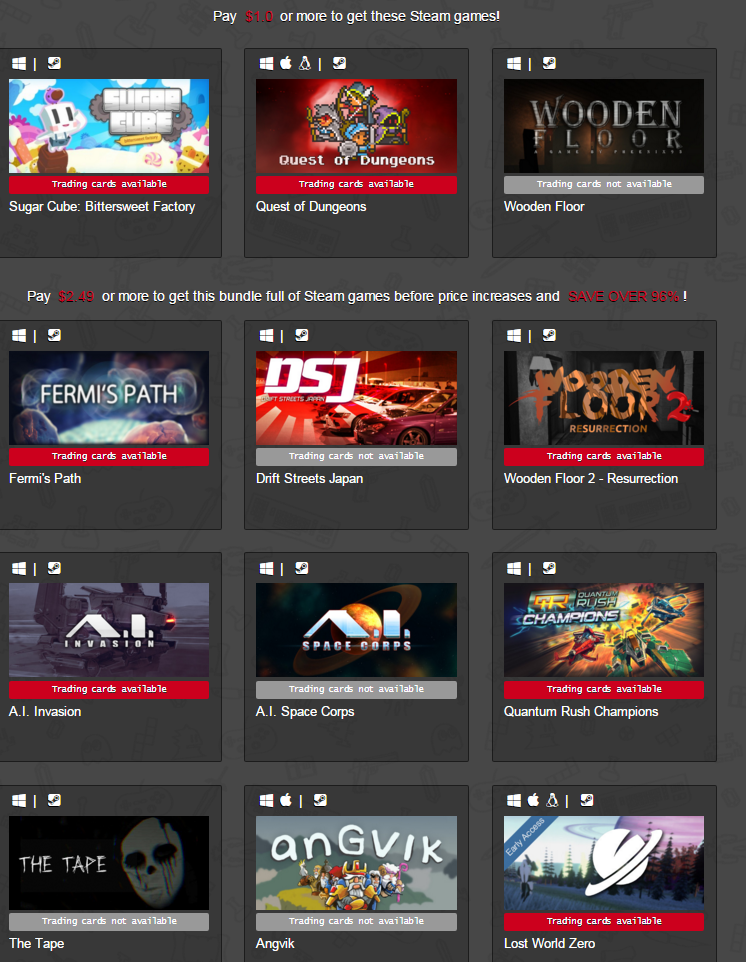
Task: Click the red $1.0 price text
Action: pyautogui.click(x=258, y=17)
